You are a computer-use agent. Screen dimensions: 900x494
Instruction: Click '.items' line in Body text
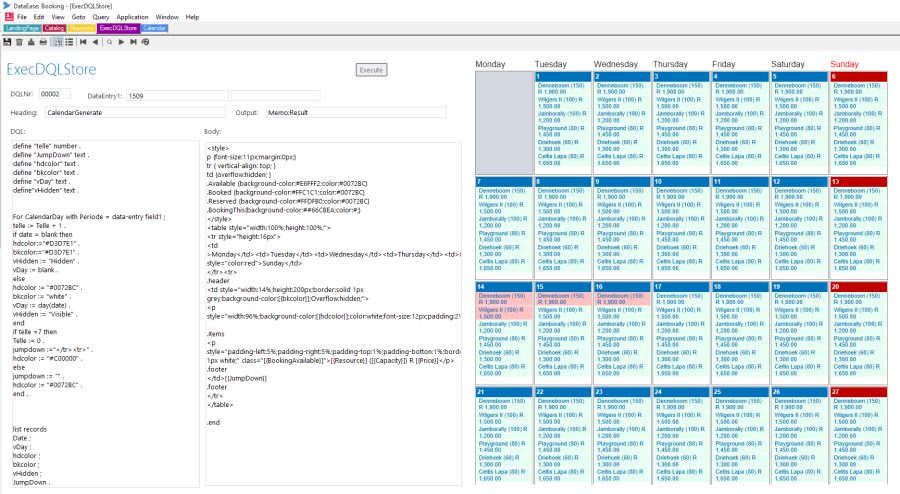tap(216, 334)
